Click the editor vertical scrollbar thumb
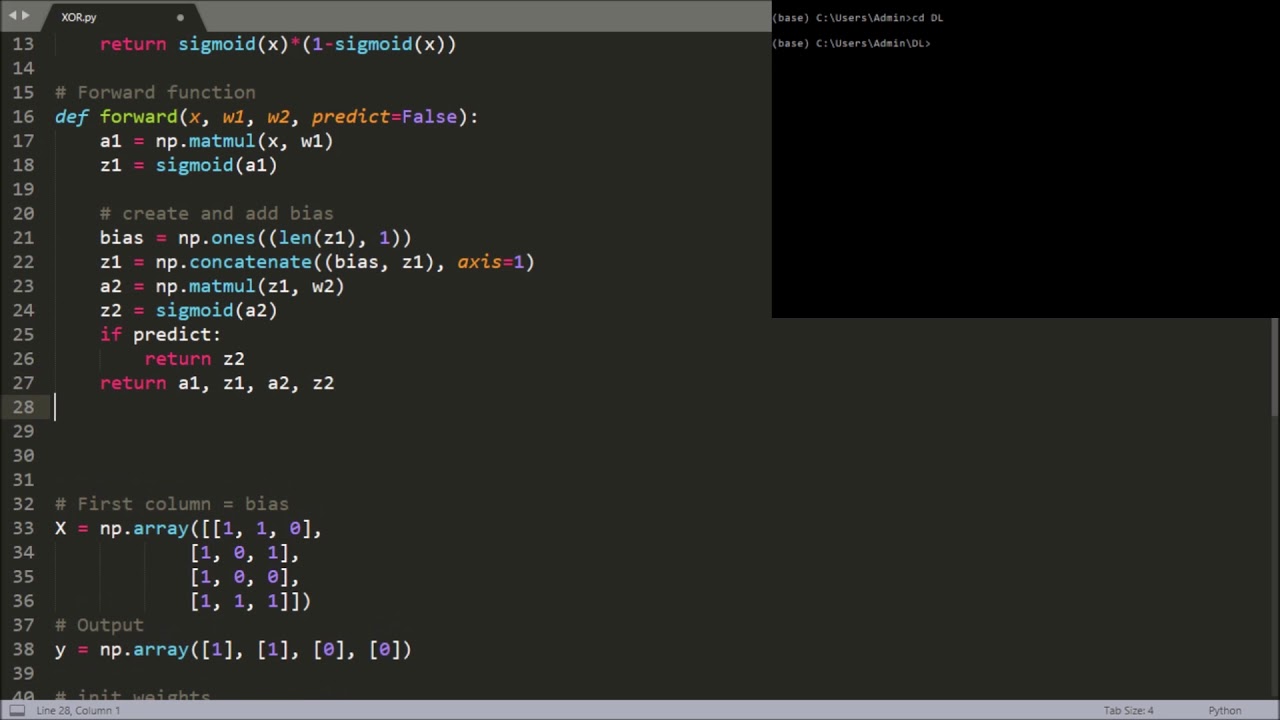This screenshot has height=720, width=1280. tap(1274, 367)
